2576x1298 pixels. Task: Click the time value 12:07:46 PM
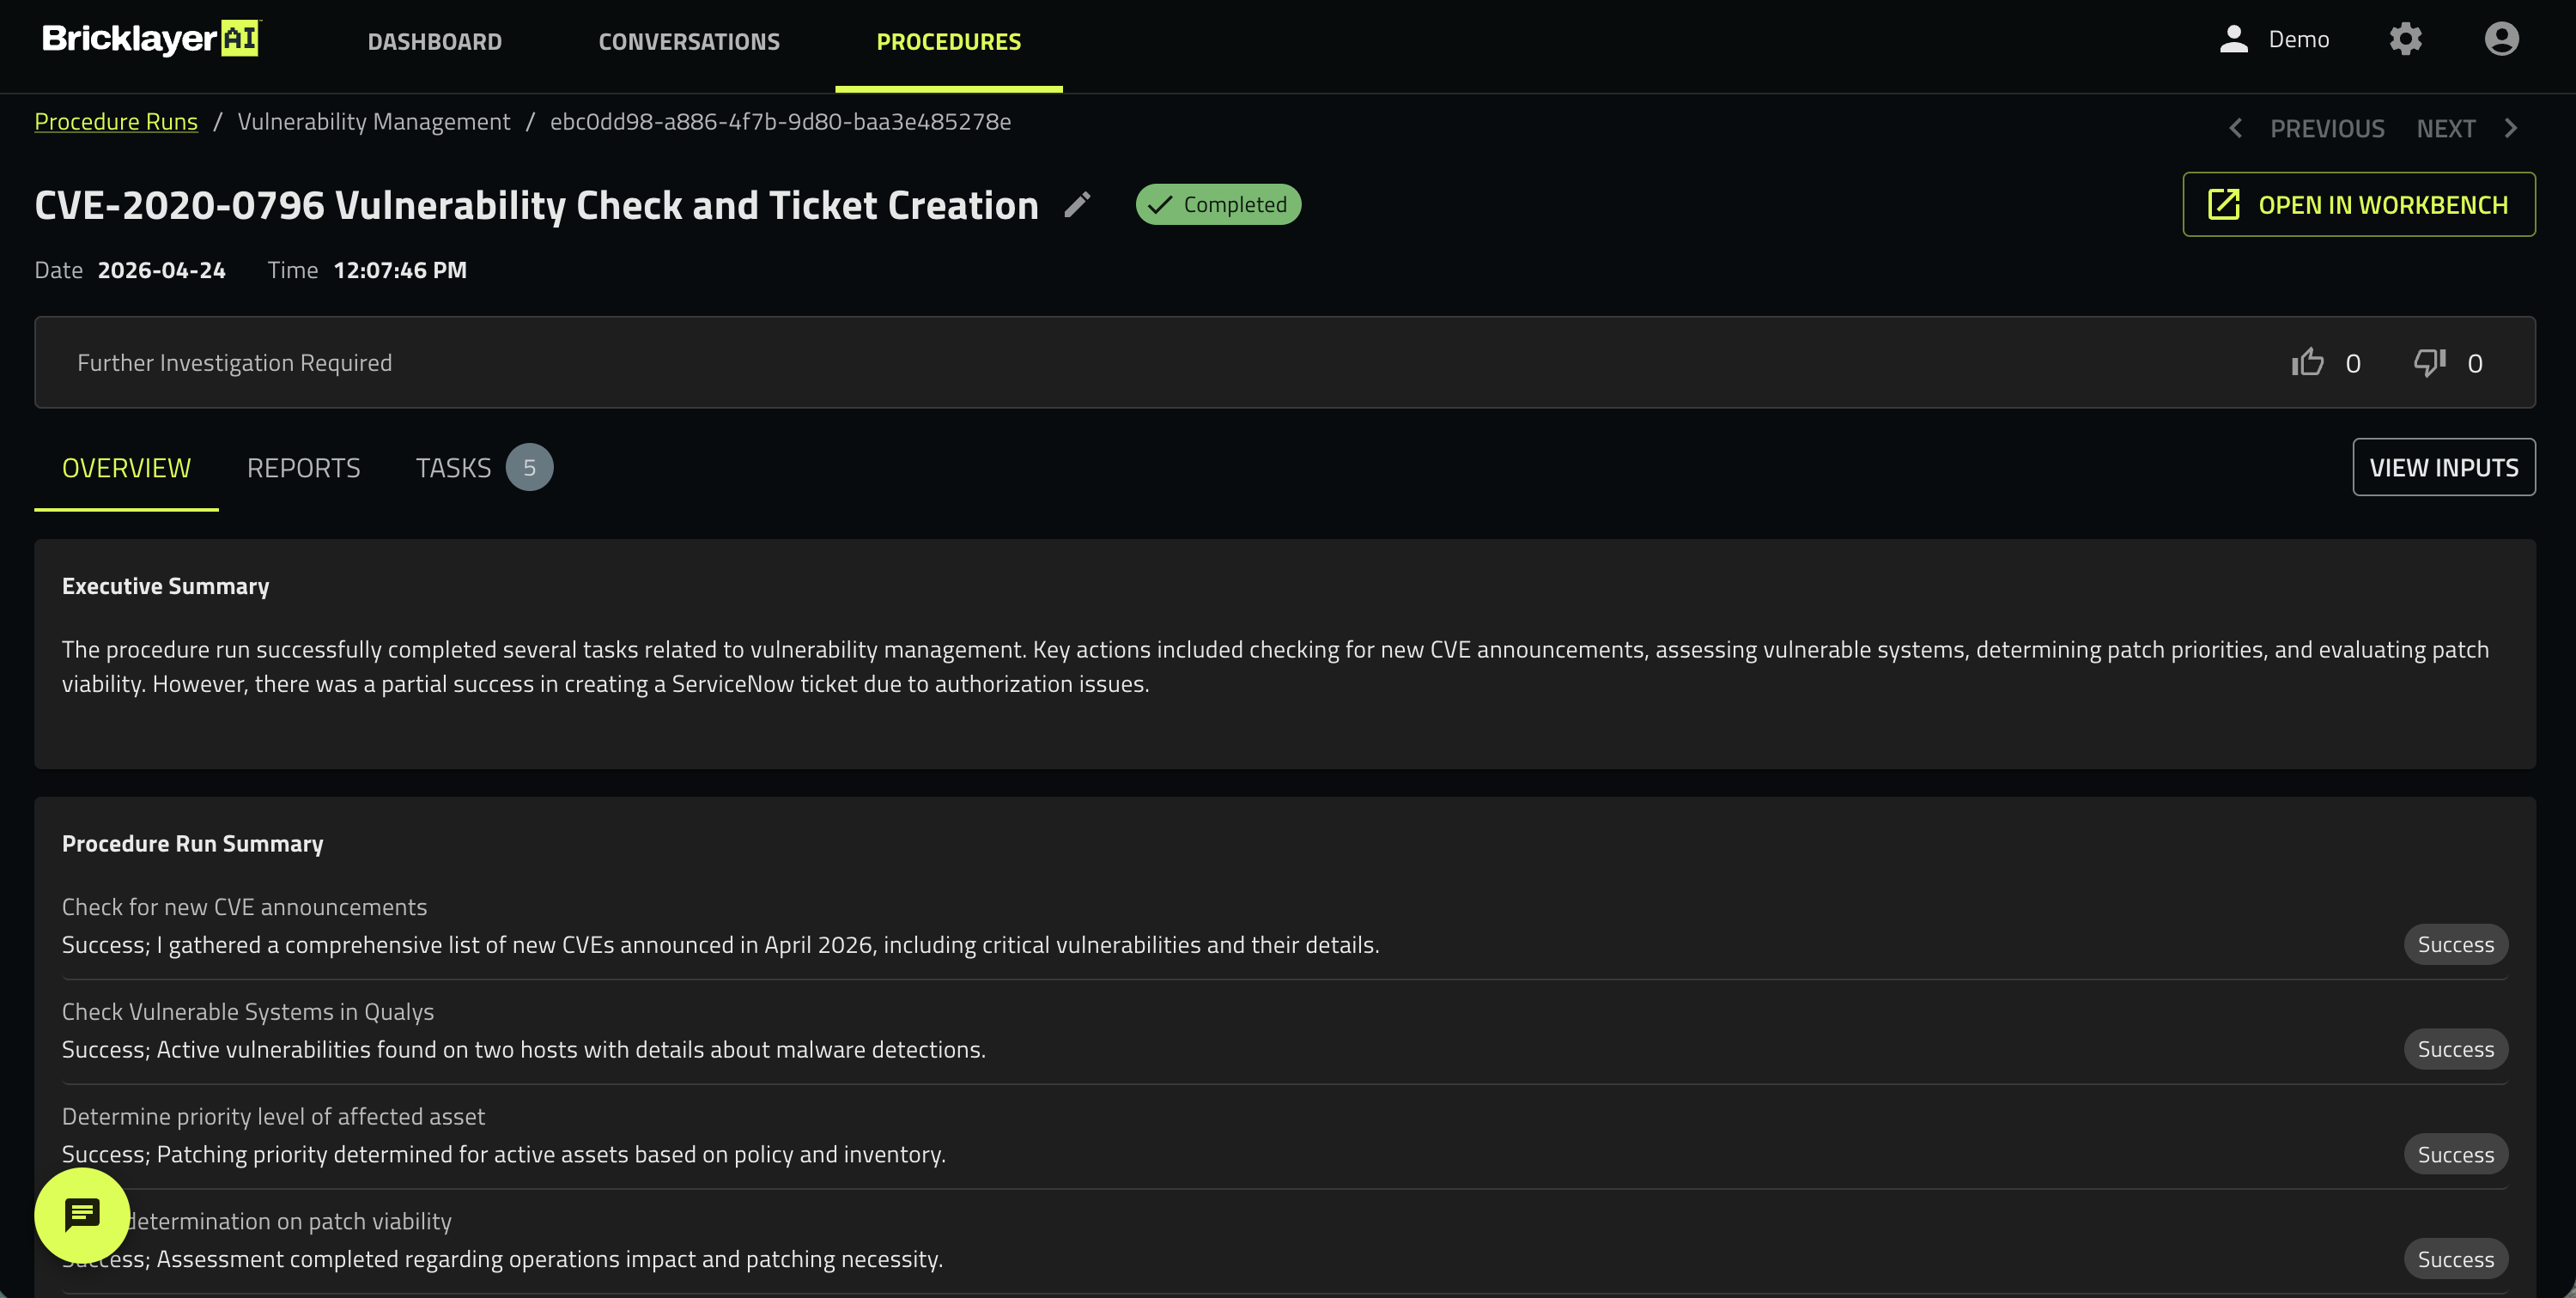pos(400,270)
